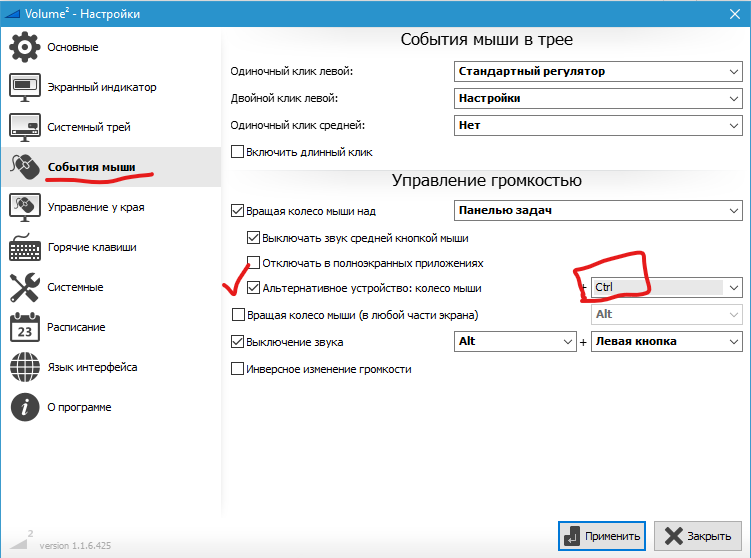Click the keyboard icon for Горячие клавиши
Viewport: 751px width, 558px height.
(x=25, y=247)
